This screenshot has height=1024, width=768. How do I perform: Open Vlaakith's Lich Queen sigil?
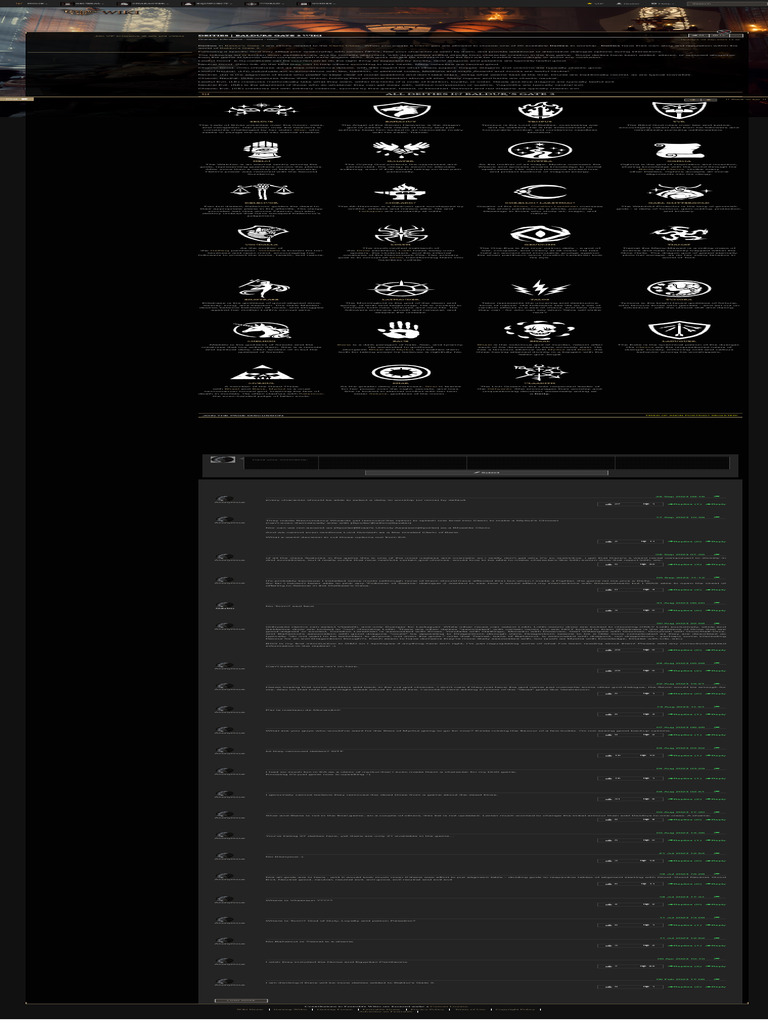coord(540,372)
